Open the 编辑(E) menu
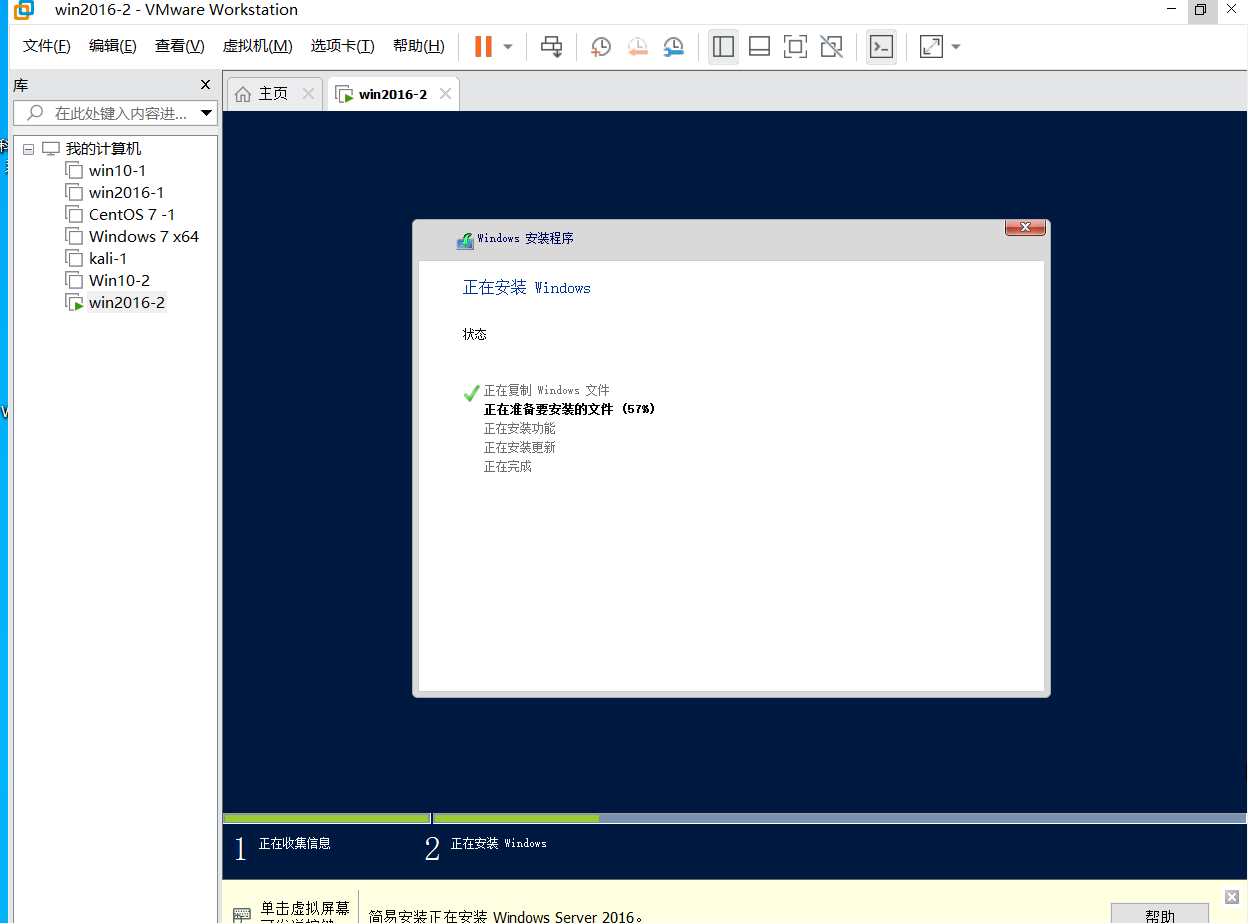 (x=112, y=46)
